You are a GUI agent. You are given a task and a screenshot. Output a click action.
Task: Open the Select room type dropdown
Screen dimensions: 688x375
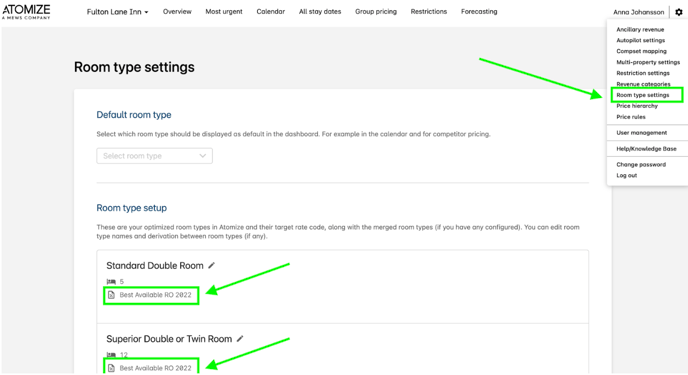click(x=154, y=156)
